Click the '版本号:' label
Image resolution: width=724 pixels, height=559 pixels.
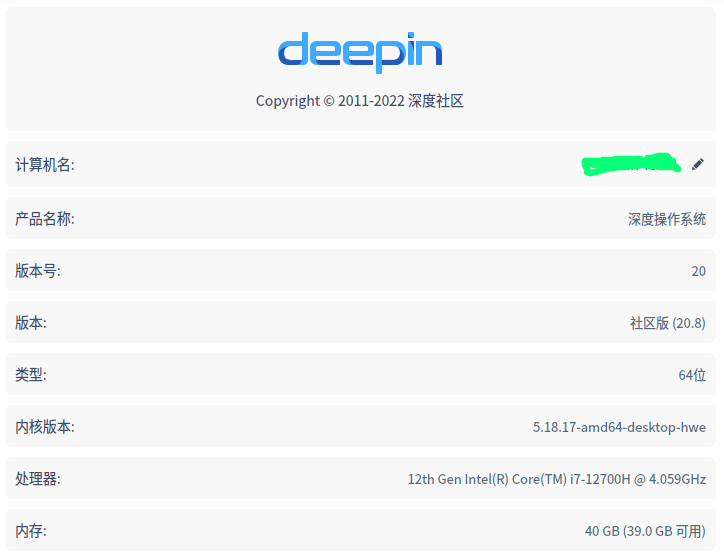pos(38,270)
